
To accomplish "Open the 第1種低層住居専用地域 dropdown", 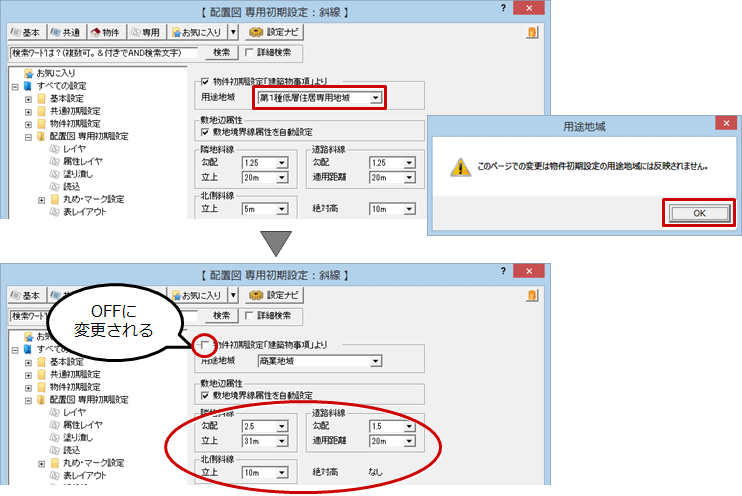I will pos(375,98).
